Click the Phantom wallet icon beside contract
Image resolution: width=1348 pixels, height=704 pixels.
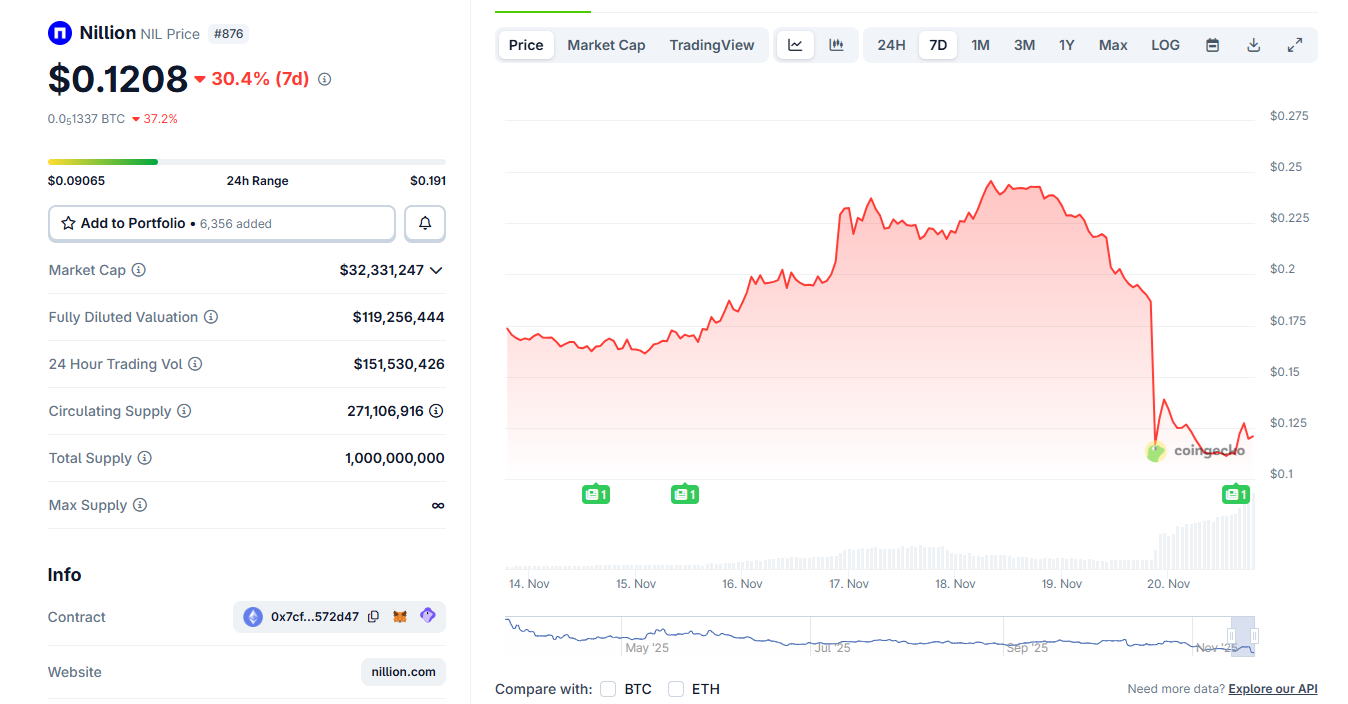point(427,616)
